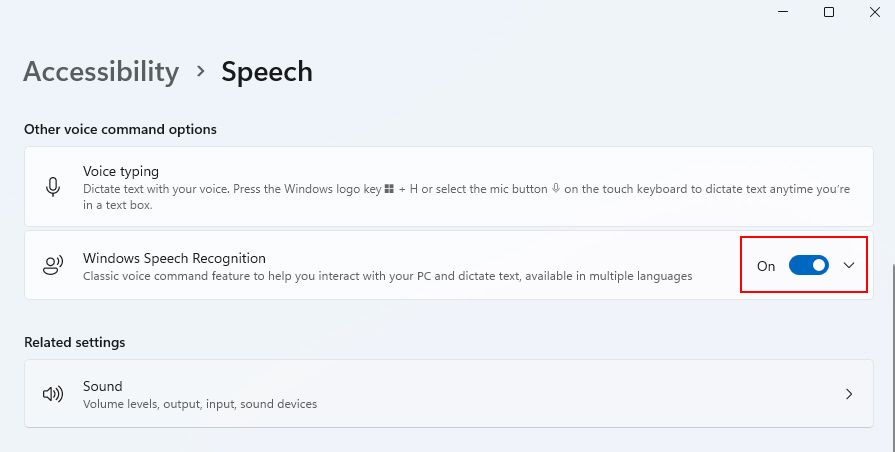
Task: Click the Speech page heading
Action: coord(267,72)
